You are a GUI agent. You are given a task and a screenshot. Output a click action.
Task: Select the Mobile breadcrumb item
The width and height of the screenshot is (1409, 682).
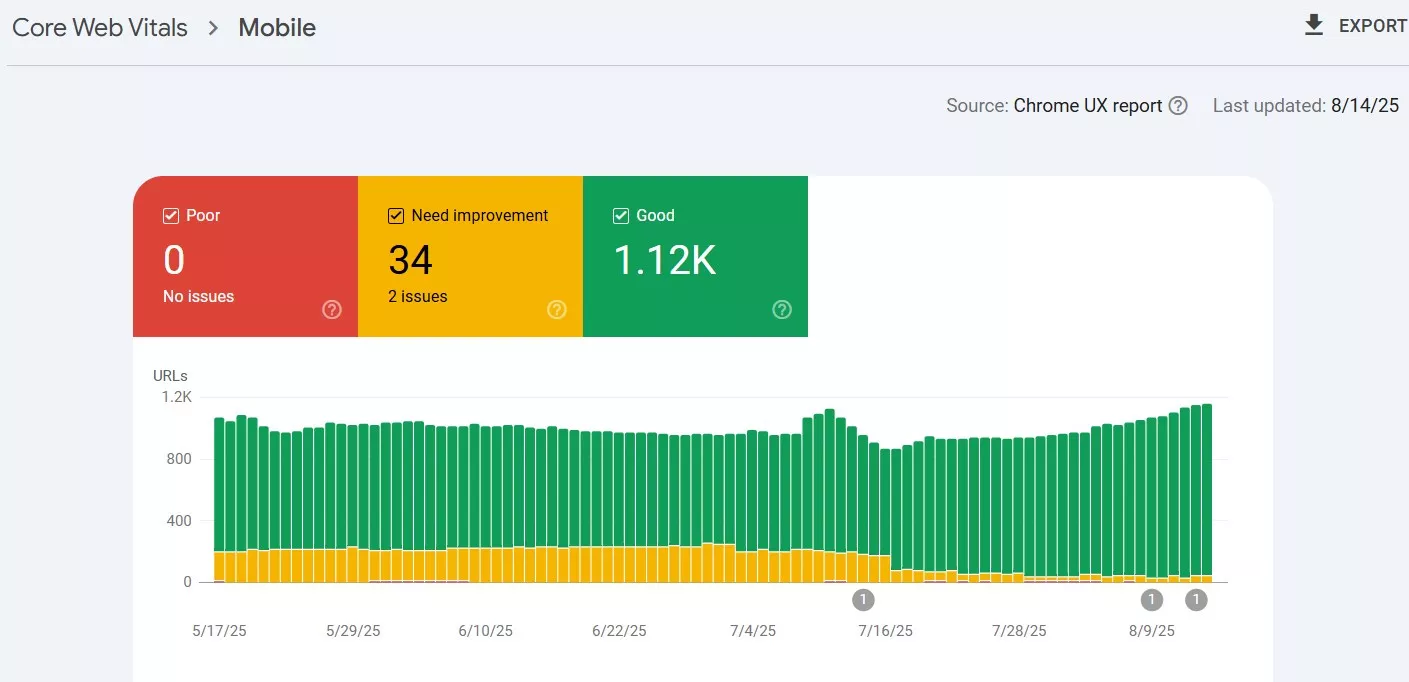[277, 28]
